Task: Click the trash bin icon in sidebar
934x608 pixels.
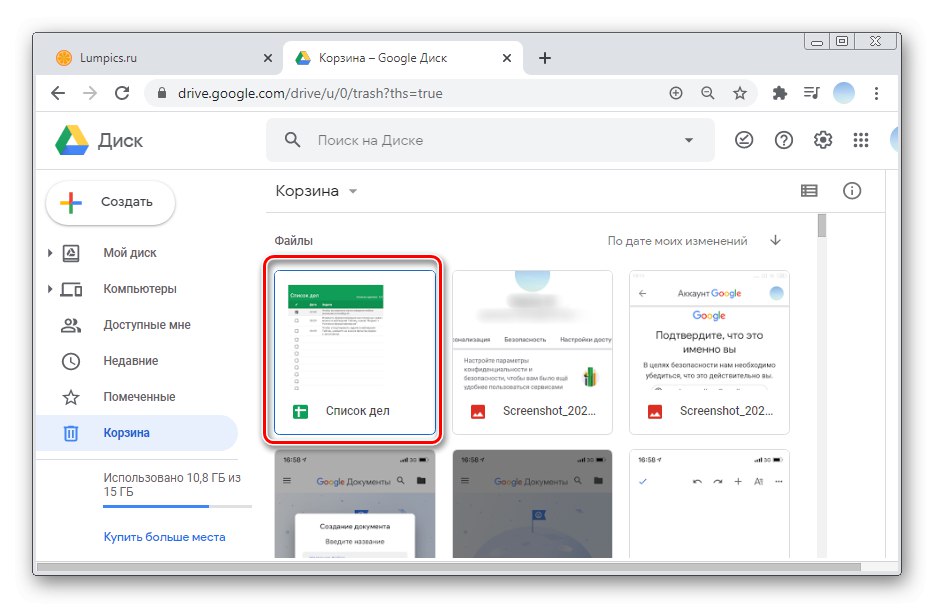Action: point(71,433)
